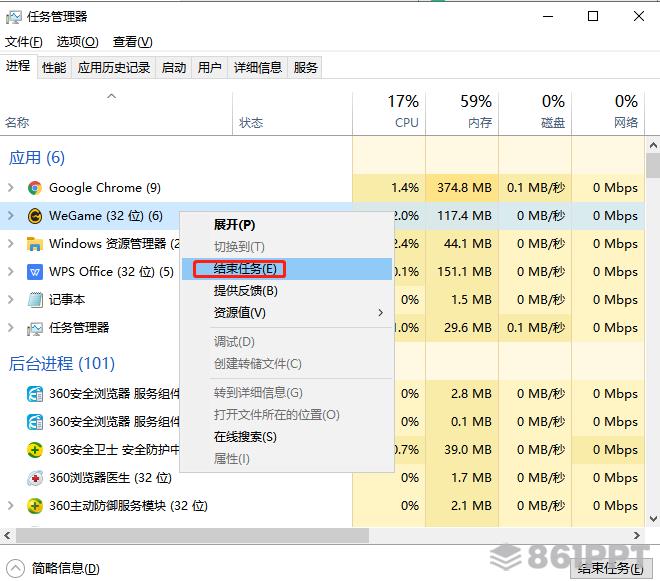This screenshot has height=581, width=660.
Task: Select the 360浏览器医生 (32 位) row name
Action: click(110, 478)
